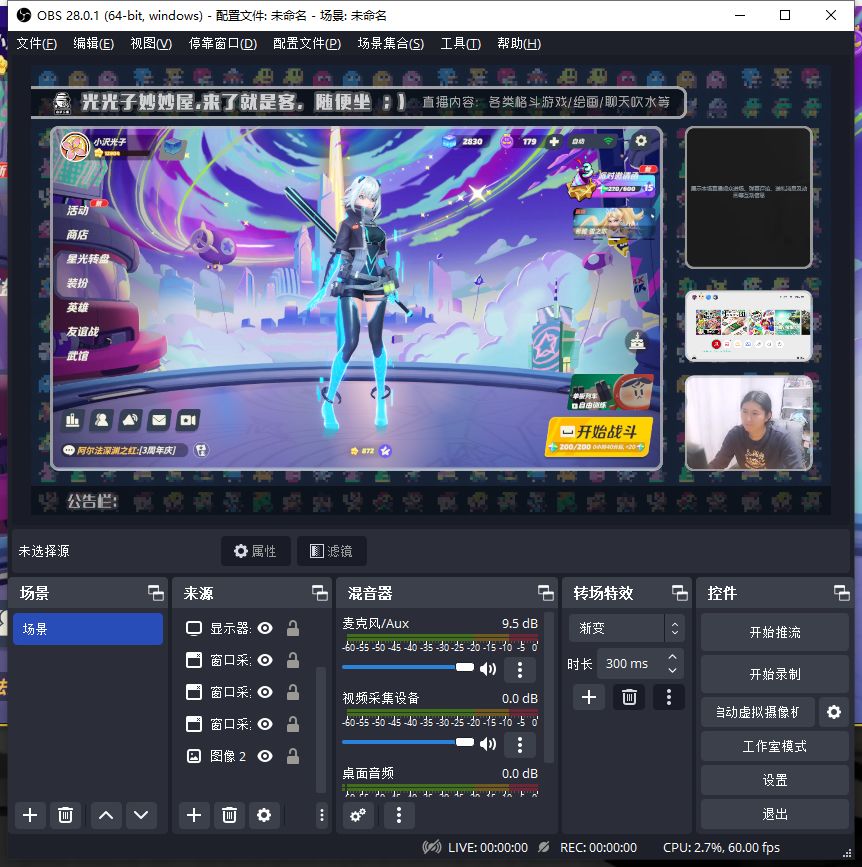Unlock the 显示器 source via its lock icon

pyautogui.click(x=293, y=628)
